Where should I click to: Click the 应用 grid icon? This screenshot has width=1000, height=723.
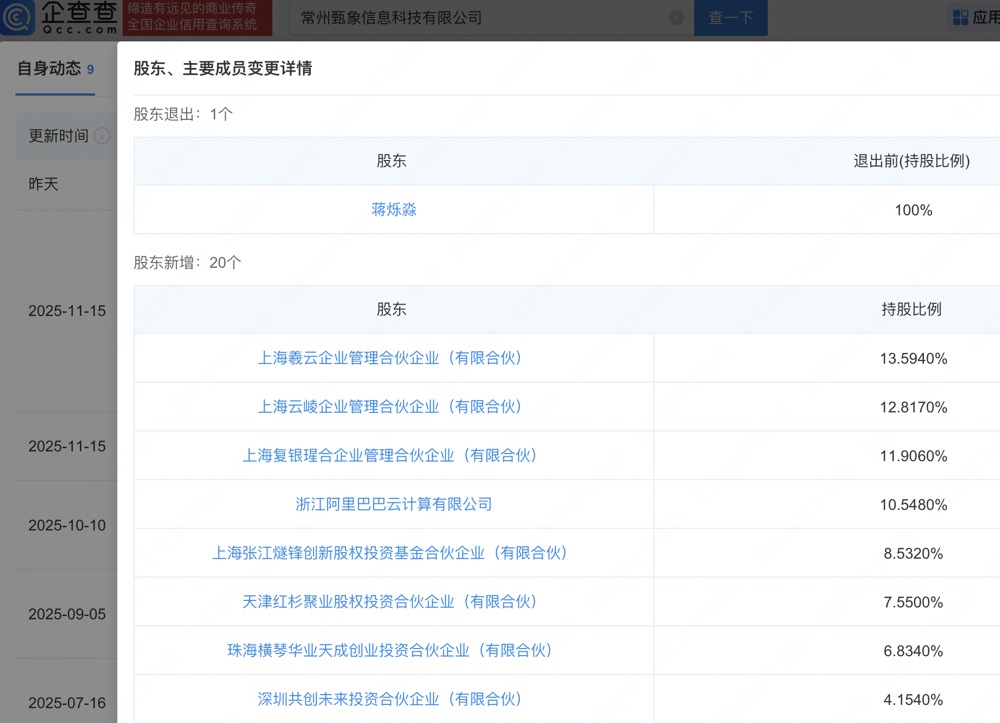pyautogui.click(x=960, y=18)
